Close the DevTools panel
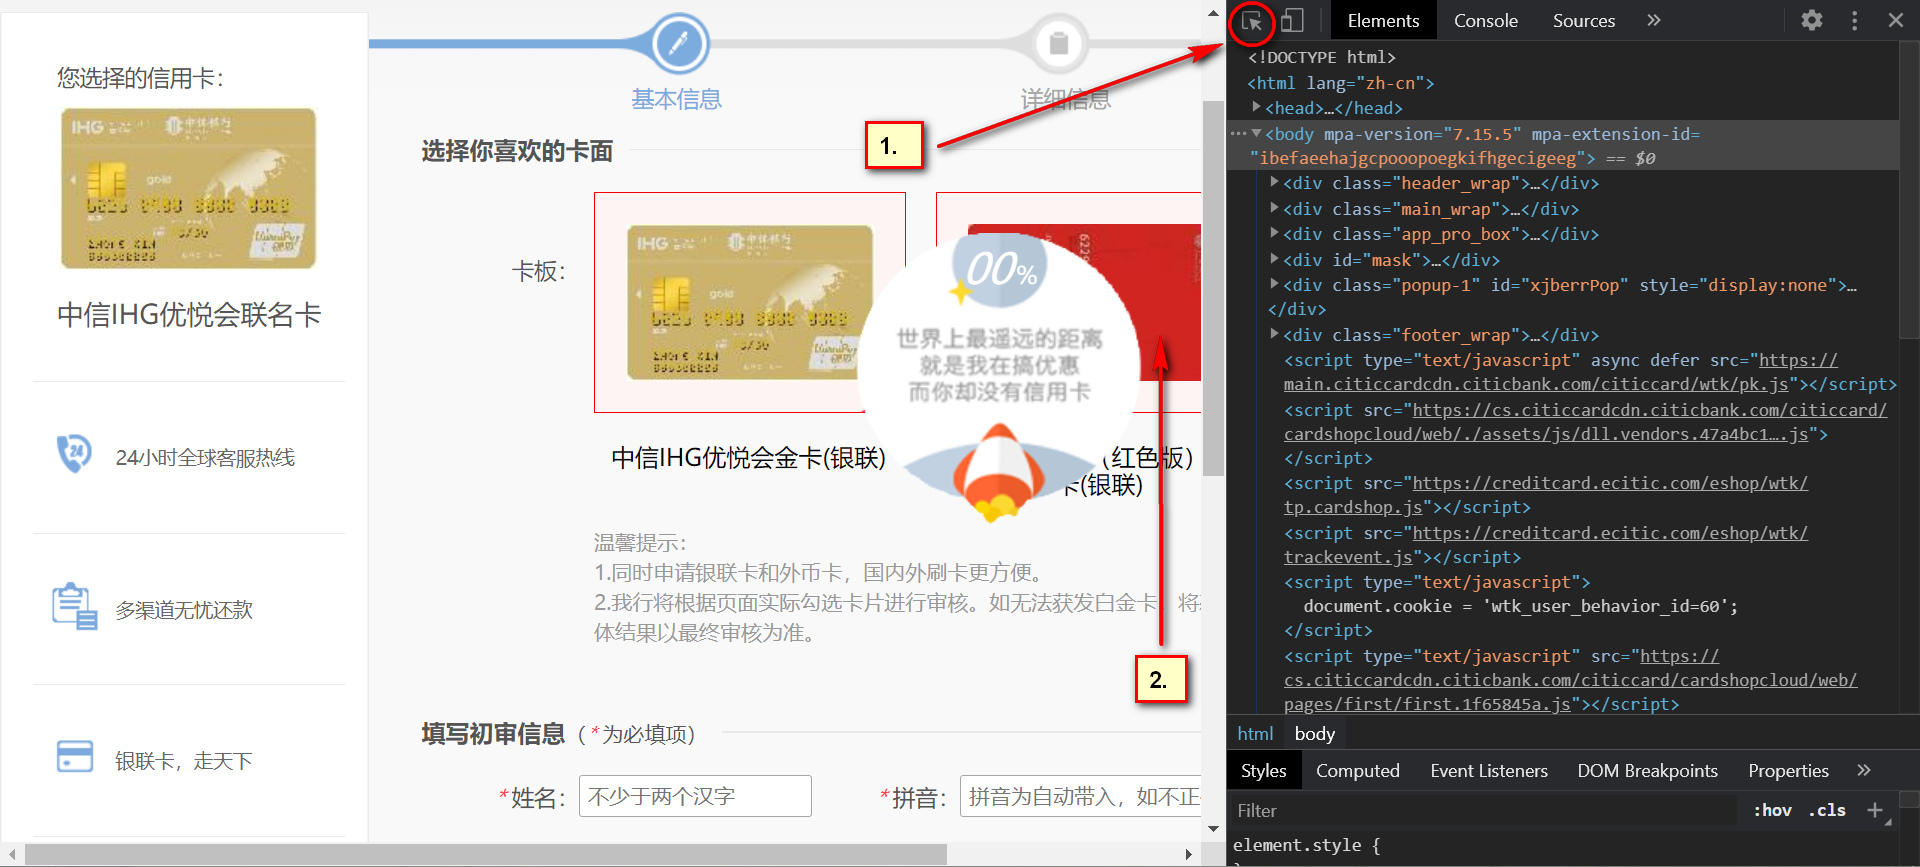This screenshot has height=867, width=1920. (1895, 20)
